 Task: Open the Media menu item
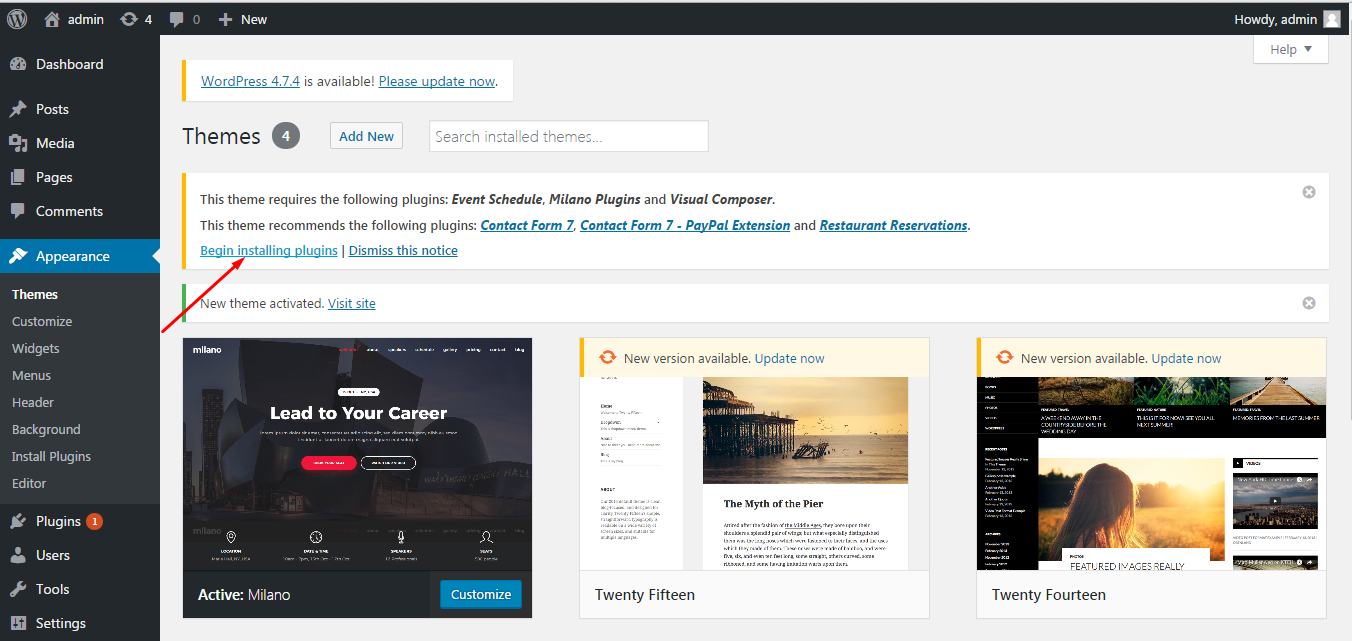(x=80, y=143)
